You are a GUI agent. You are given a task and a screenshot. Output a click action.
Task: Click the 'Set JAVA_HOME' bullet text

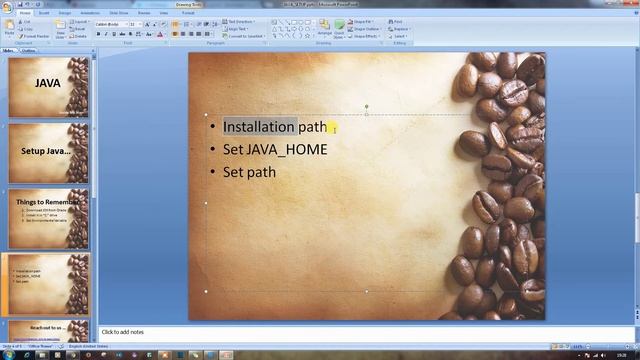275,149
